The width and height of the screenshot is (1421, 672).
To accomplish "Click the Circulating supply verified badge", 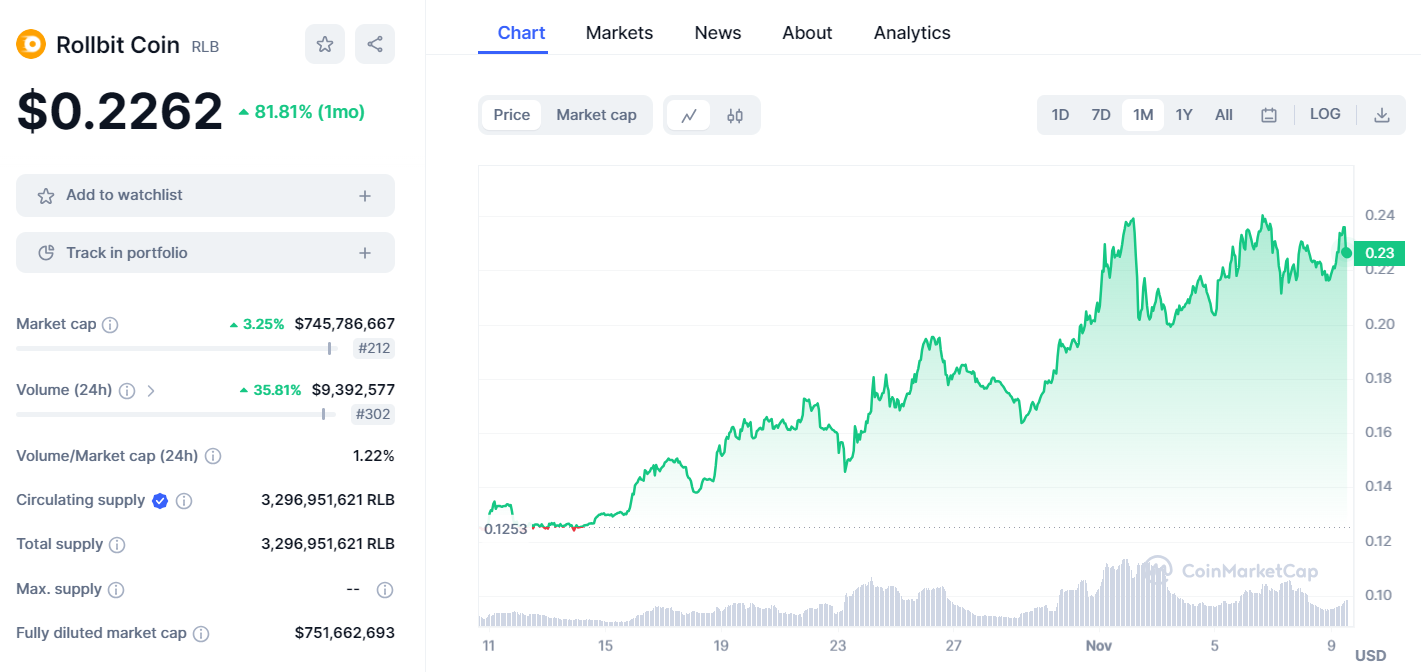I will pyautogui.click(x=160, y=501).
